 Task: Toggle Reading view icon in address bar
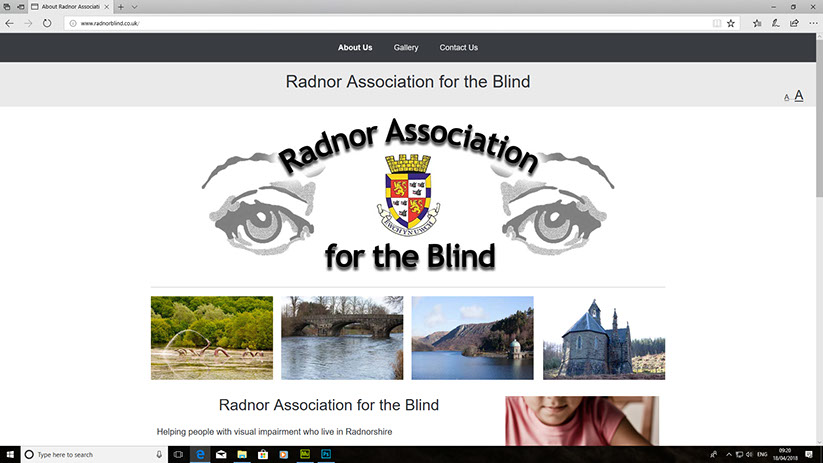coord(716,23)
